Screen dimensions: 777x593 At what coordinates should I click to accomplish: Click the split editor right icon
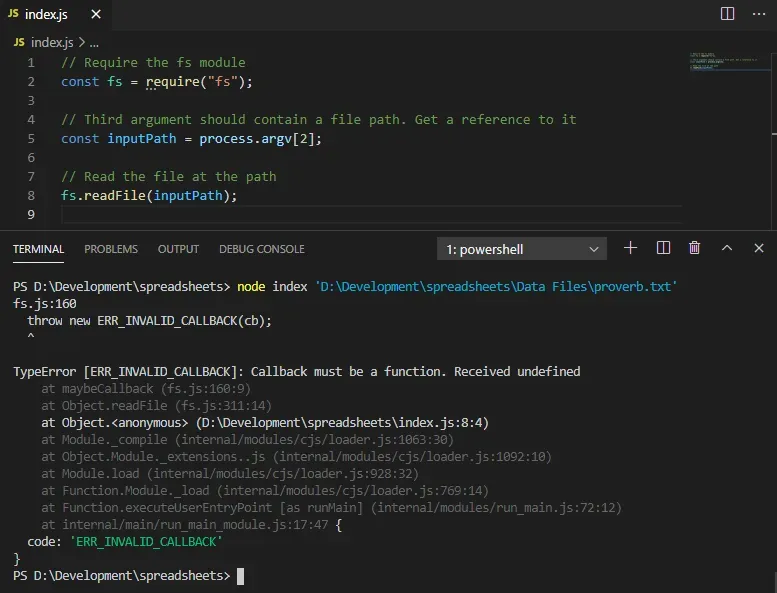[727, 14]
